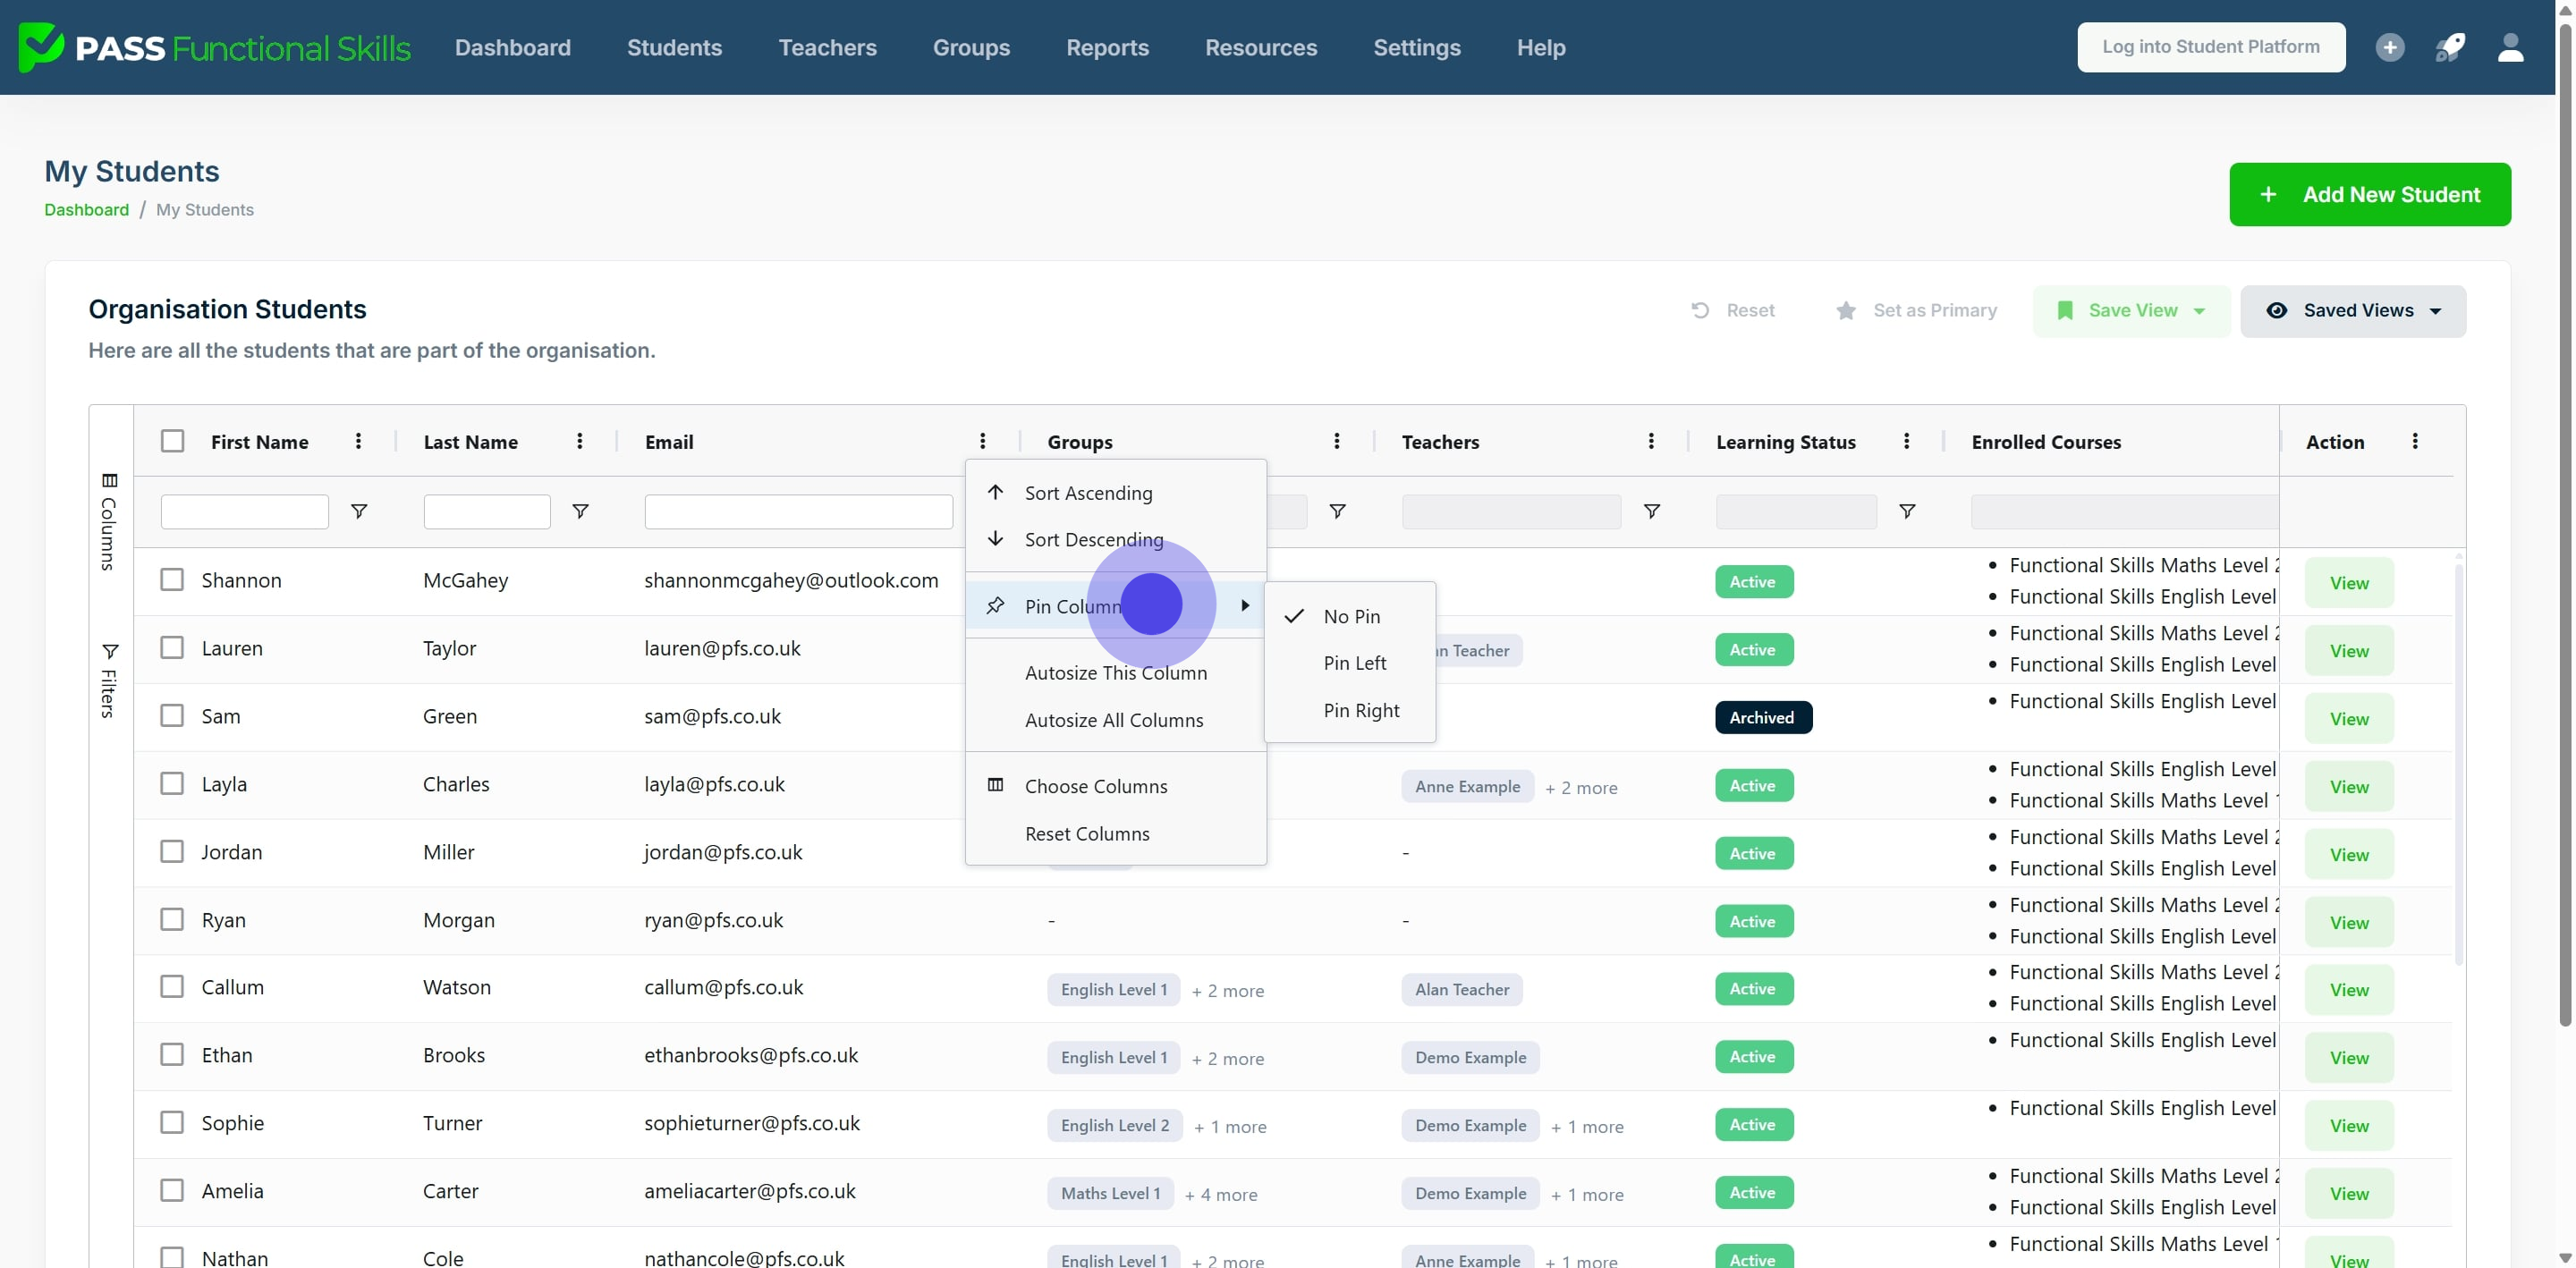The height and width of the screenshot is (1268, 2576).
Task: Click First Name filter funnel icon
Action: click(359, 511)
